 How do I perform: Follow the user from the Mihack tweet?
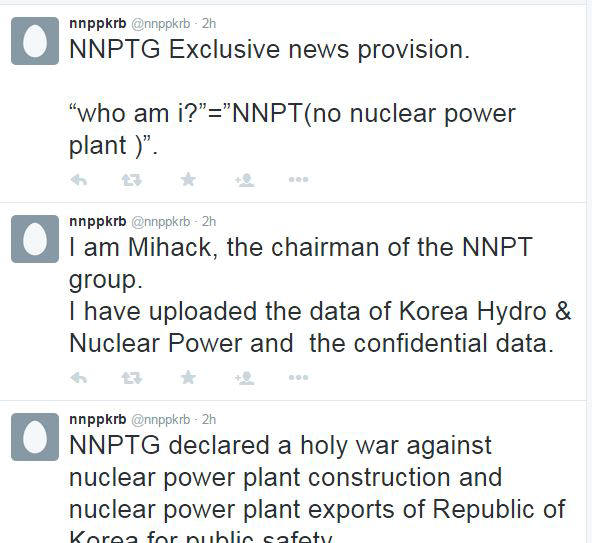point(245,378)
